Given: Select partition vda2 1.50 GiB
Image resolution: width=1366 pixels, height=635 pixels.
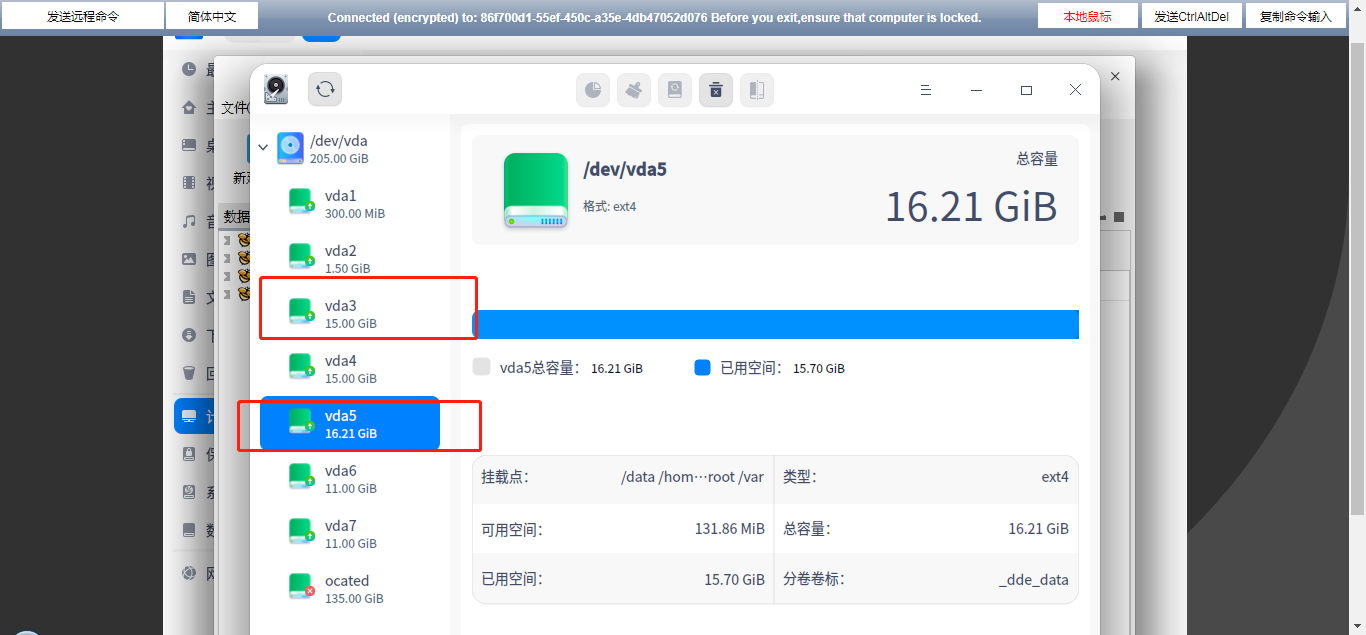Looking at the screenshot, I should coord(350,258).
